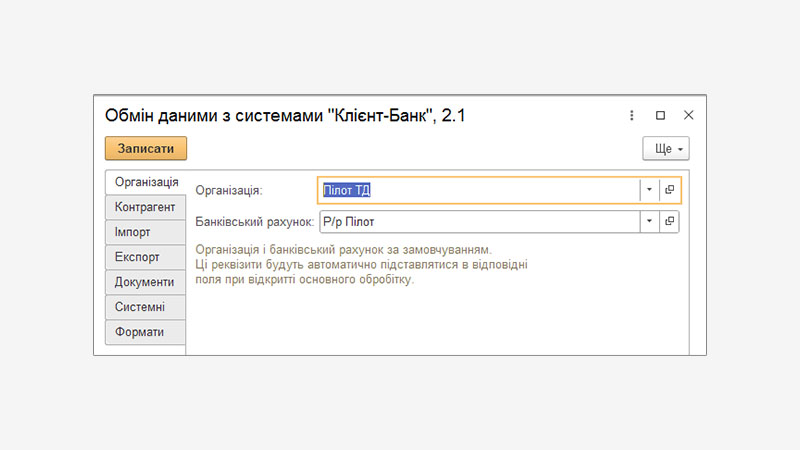The image size is (800, 450).
Task: Open the Organization record with the open-form icon
Action: click(x=669, y=190)
